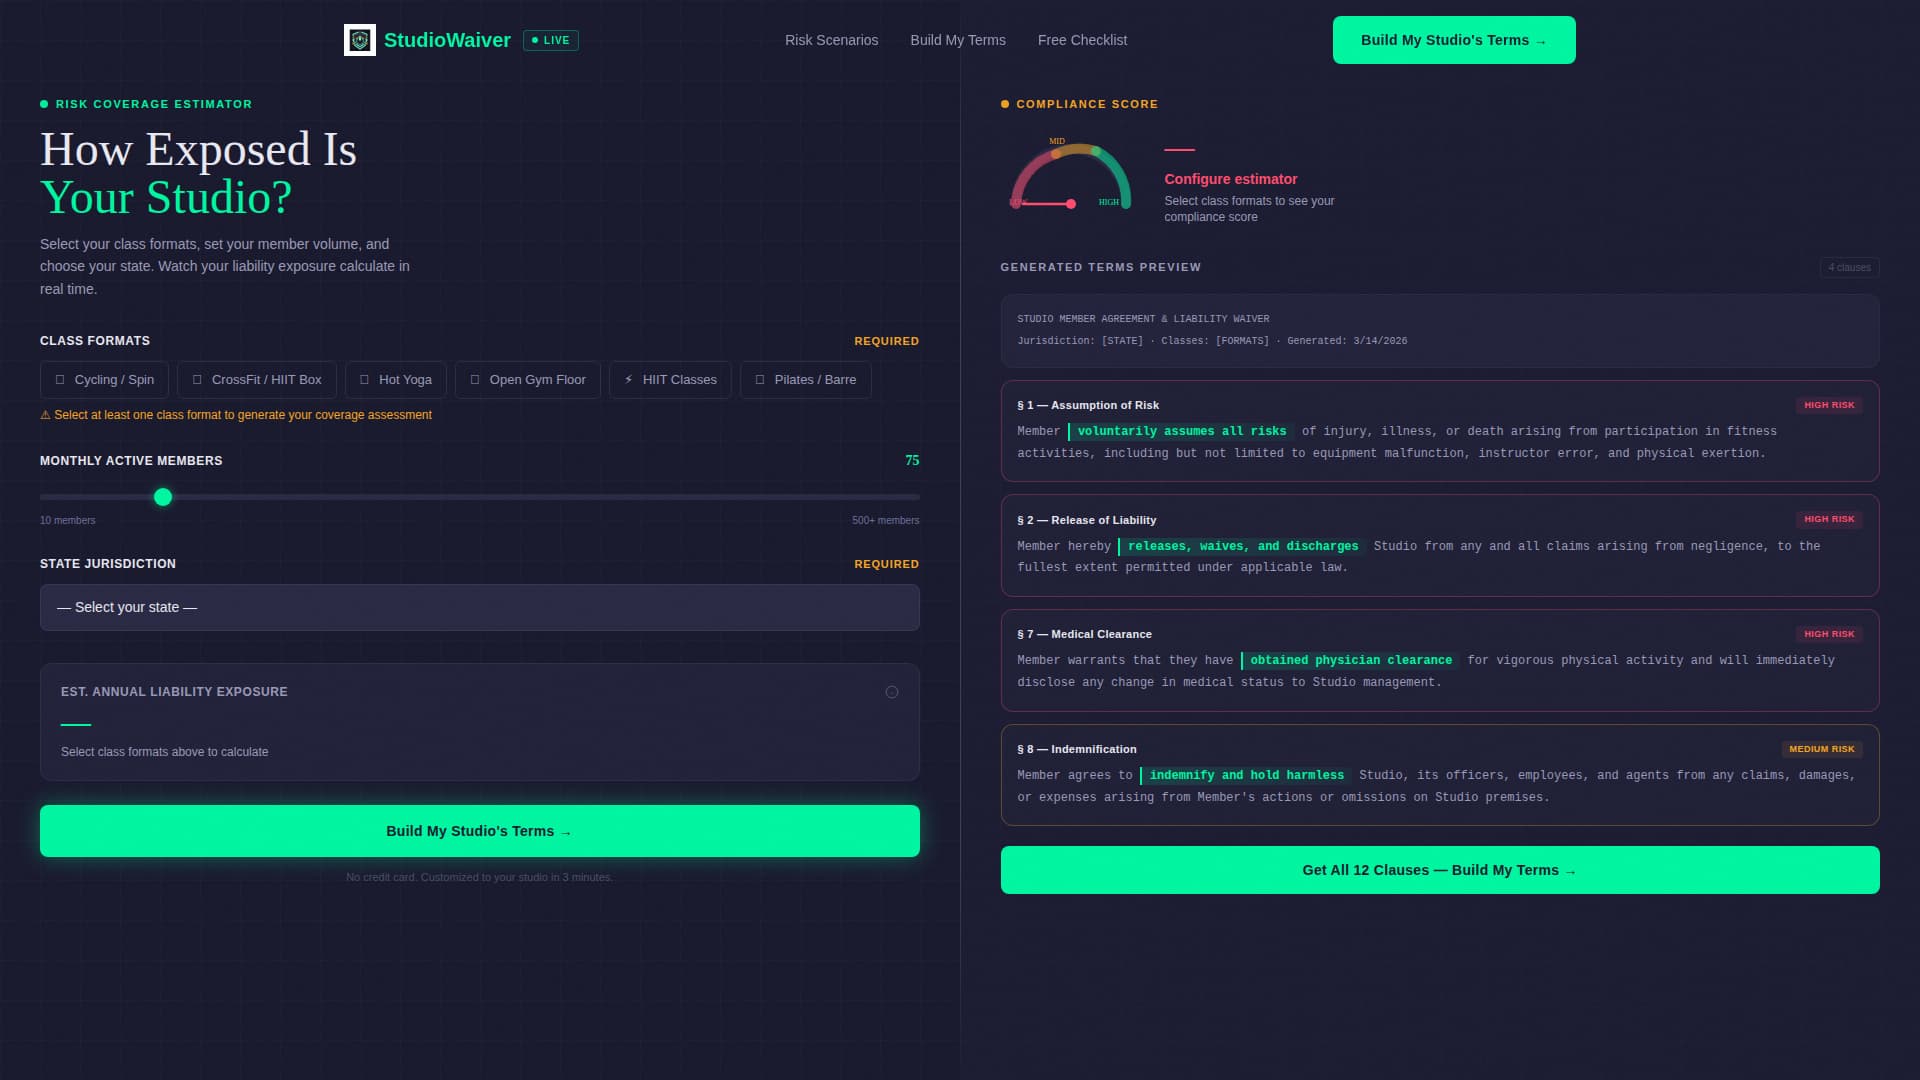Click the '500+ members' slider label

[x=885, y=521]
